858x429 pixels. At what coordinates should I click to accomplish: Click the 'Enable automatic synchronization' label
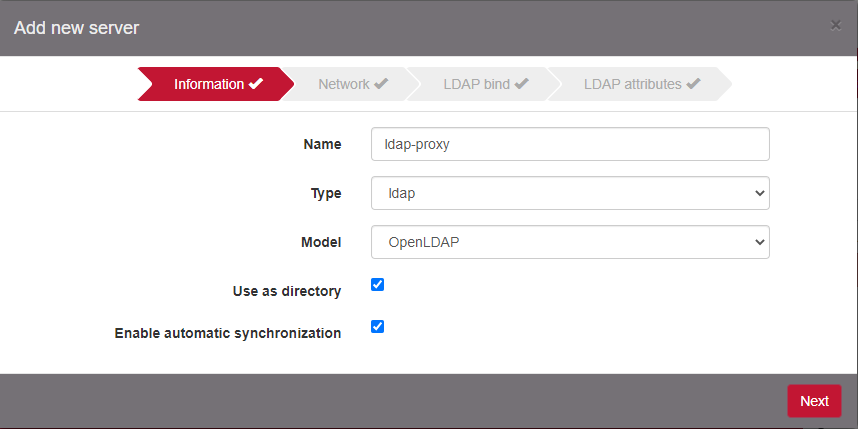[x=228, y=333]
